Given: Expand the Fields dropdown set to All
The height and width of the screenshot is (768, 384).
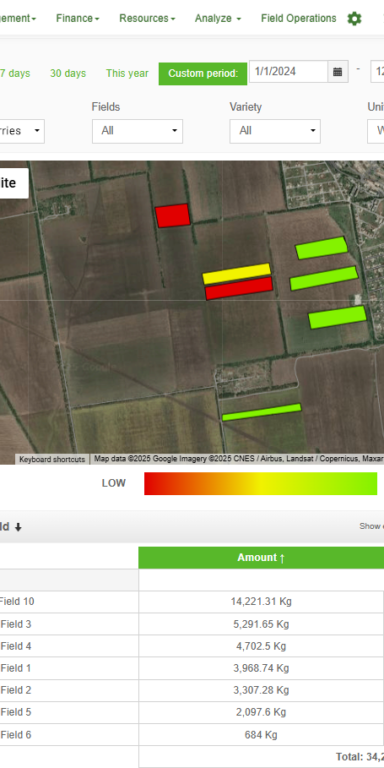Looking at the screenshot, I should point(137,131).
